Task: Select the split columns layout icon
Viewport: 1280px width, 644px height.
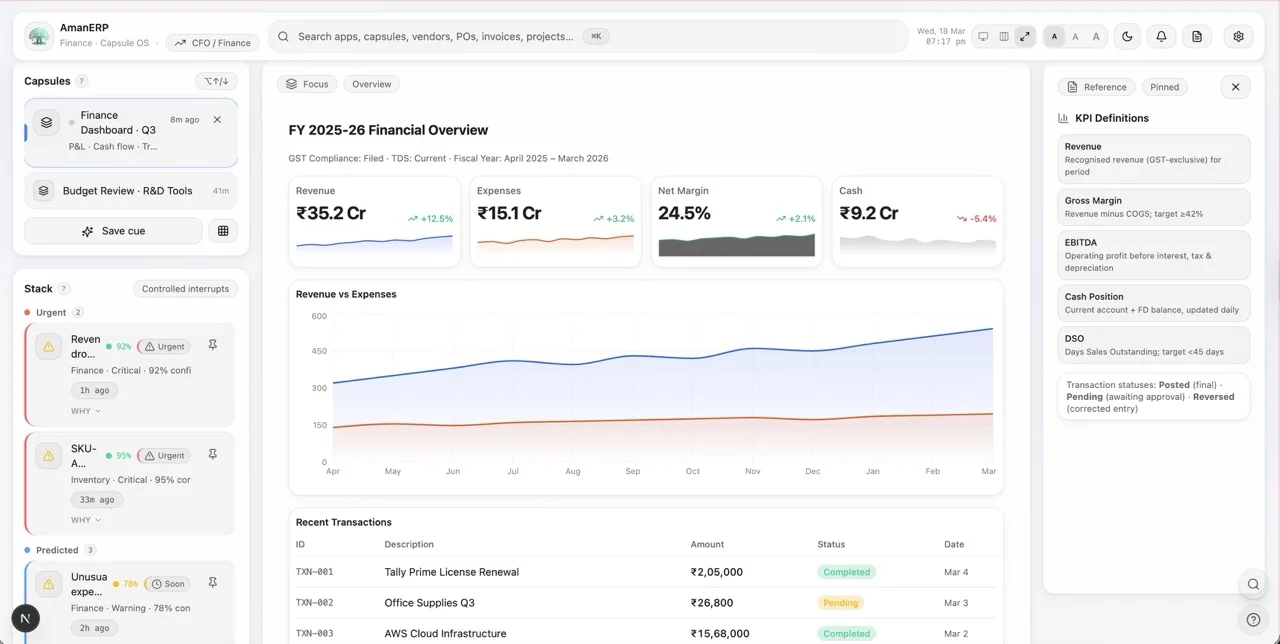Action: coord(1004,36)
